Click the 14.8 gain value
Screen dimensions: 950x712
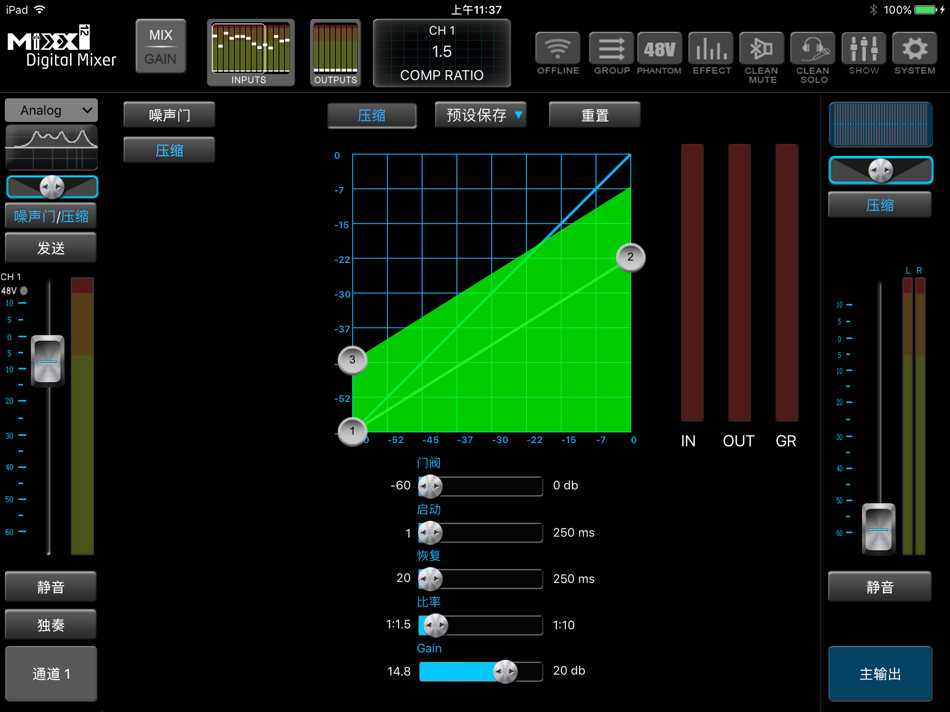399,671
